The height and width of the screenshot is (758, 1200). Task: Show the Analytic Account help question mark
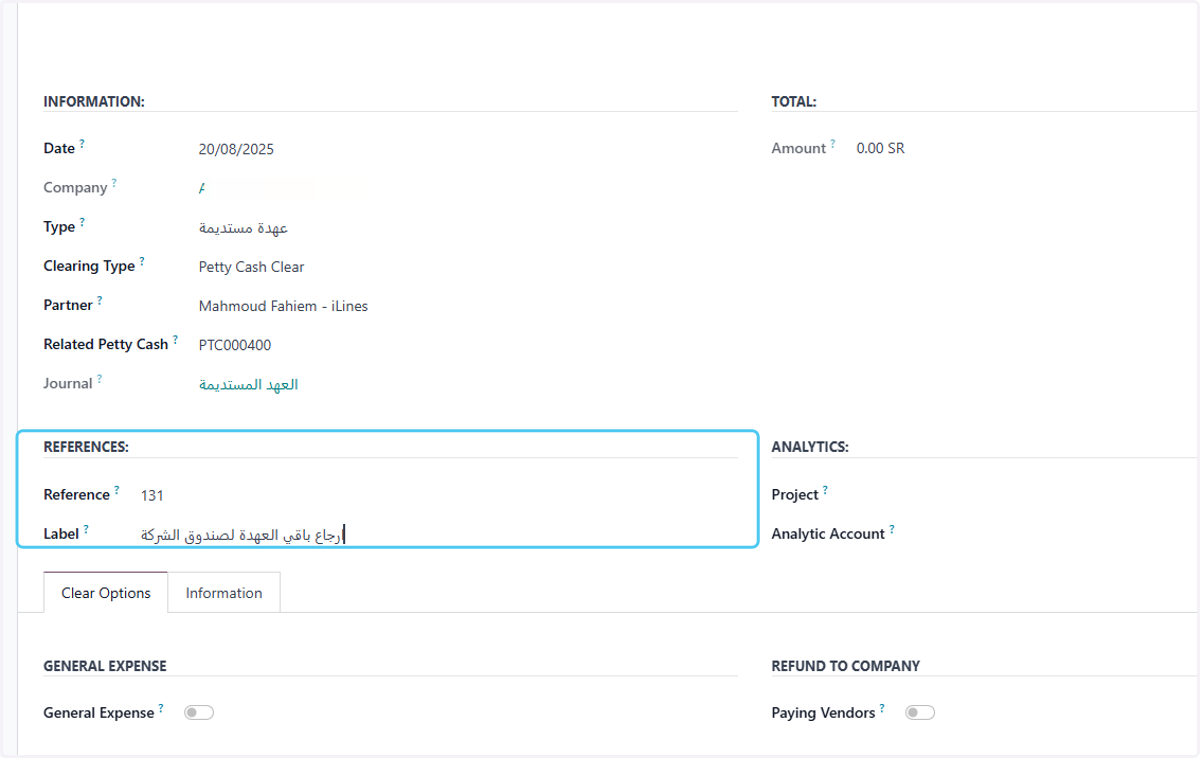[892, 529]
